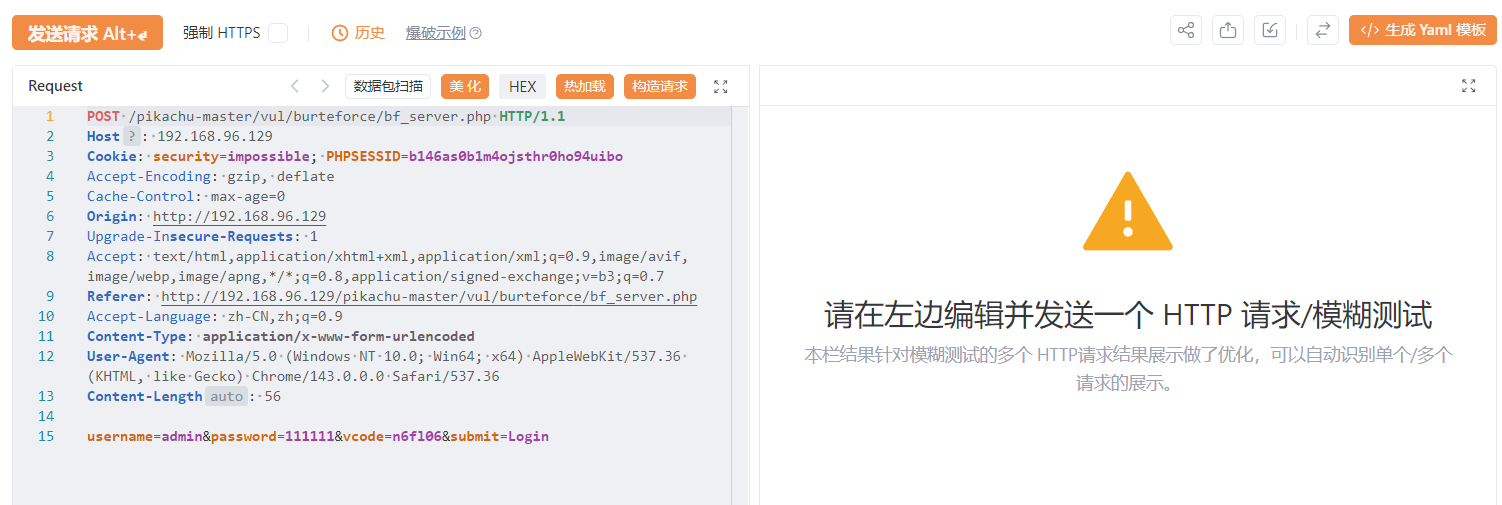Click 'application/x-www-form-urlencoded' Content-Type value

pyautogui.click(x=339, y=336)
